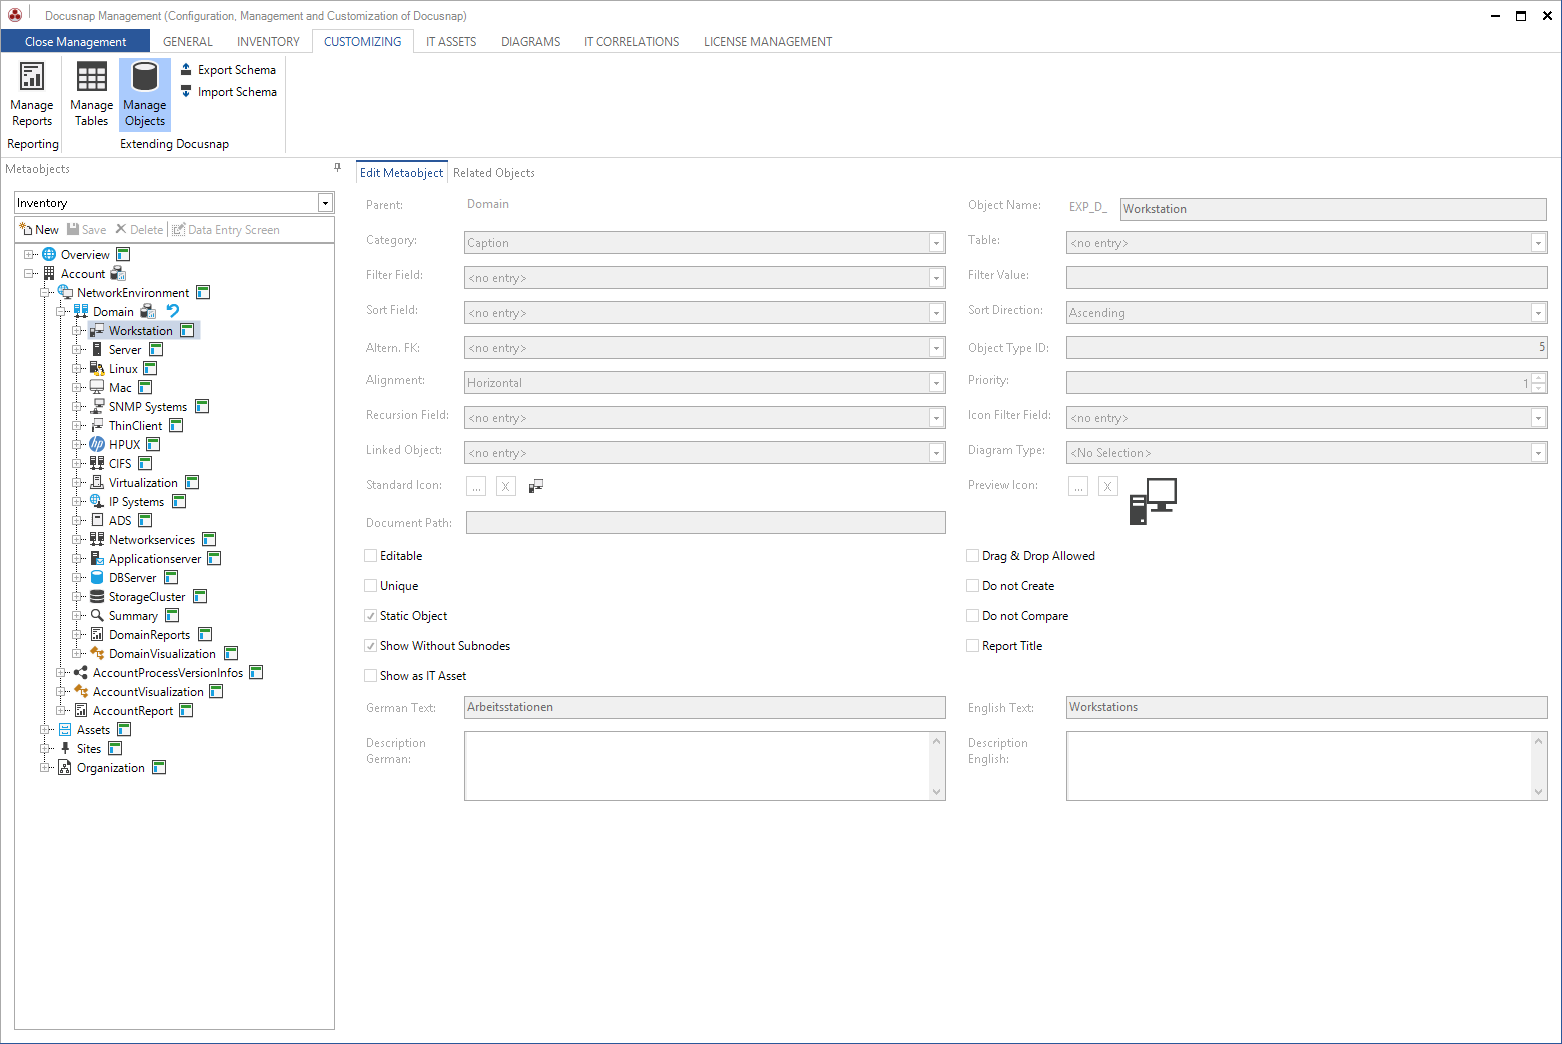Click the Server icon in the tree

click(97, 349)
